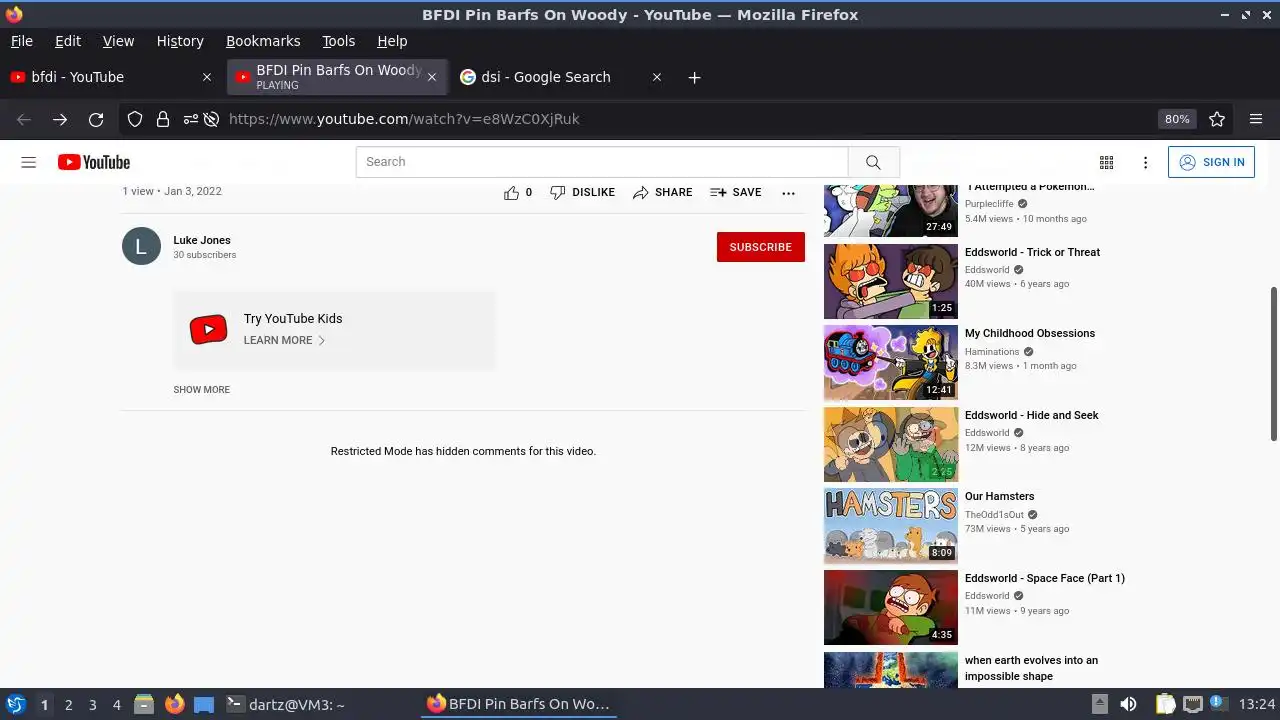The image size is (1280, 720).
Task: Open the YouTube hamburger guide menu
Action: pyautogui.click(x=29, y=162)
